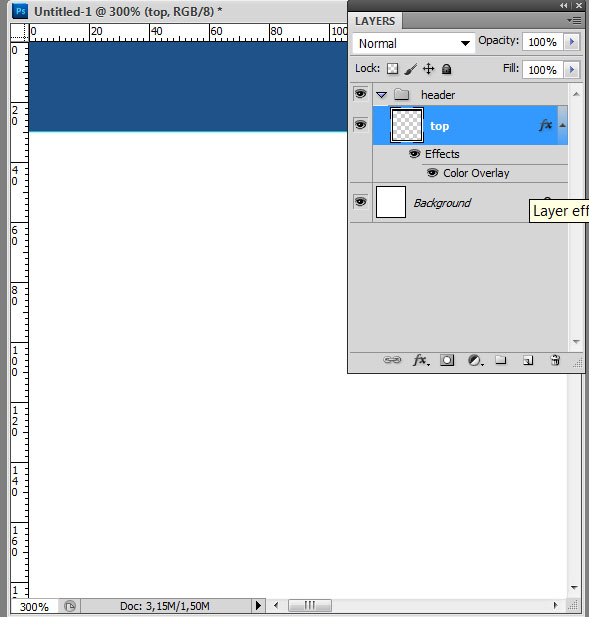Image resolution: width=589 pixels, height=617 pixels.
Task: Create new fill or adjustment layer
Action: (475, 360)
